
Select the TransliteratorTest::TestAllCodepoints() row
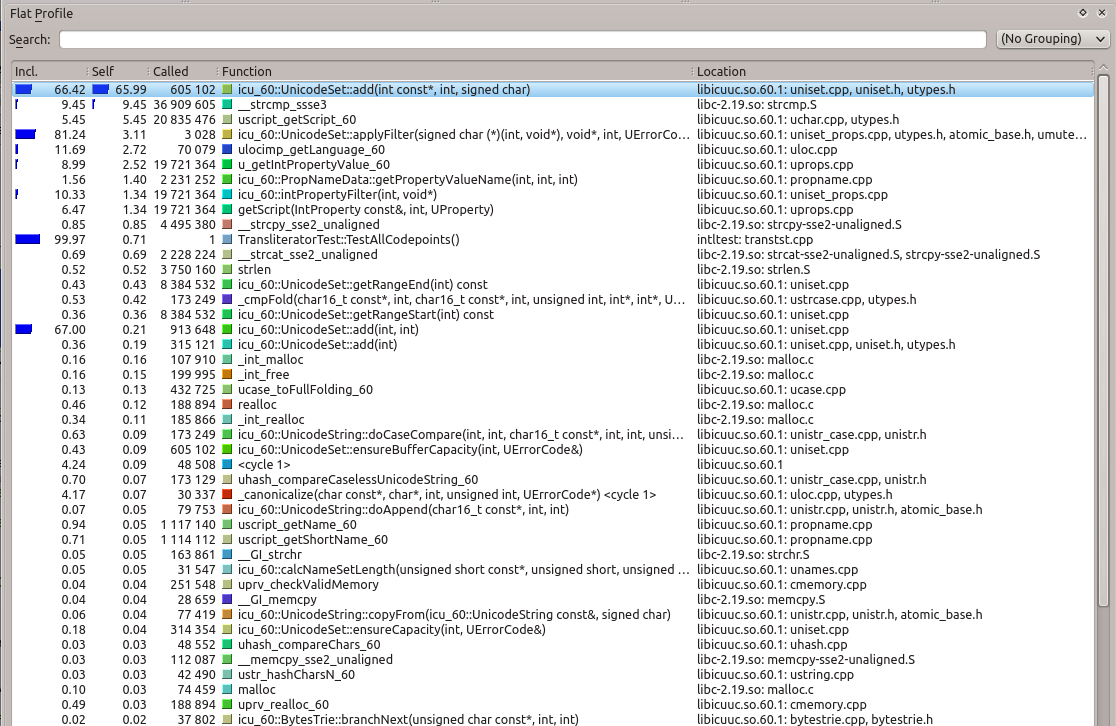coord(348,240)
